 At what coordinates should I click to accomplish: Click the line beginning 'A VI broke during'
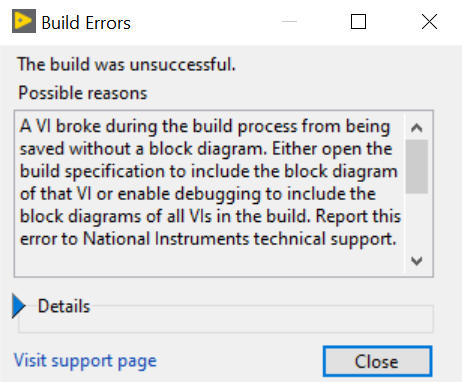[x=205, y=127]
